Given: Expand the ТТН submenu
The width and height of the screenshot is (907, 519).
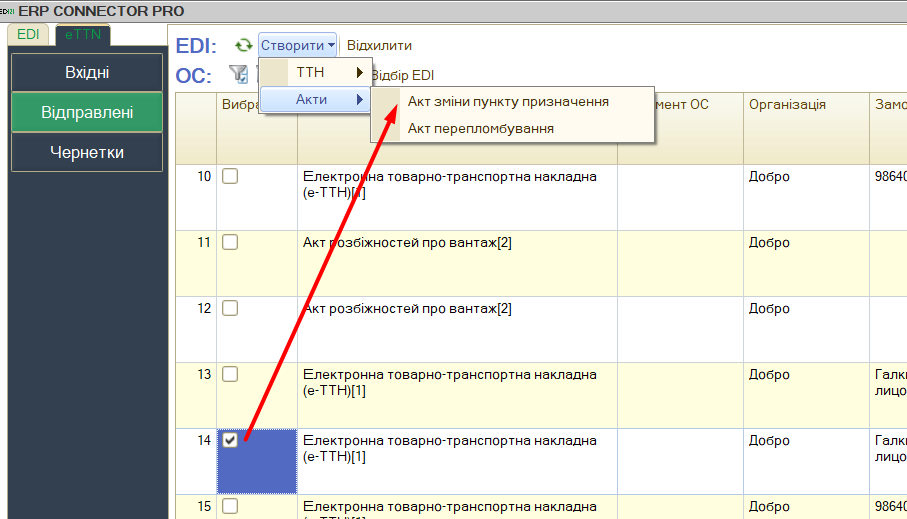Looking at the screenshot, I should 314,73.
